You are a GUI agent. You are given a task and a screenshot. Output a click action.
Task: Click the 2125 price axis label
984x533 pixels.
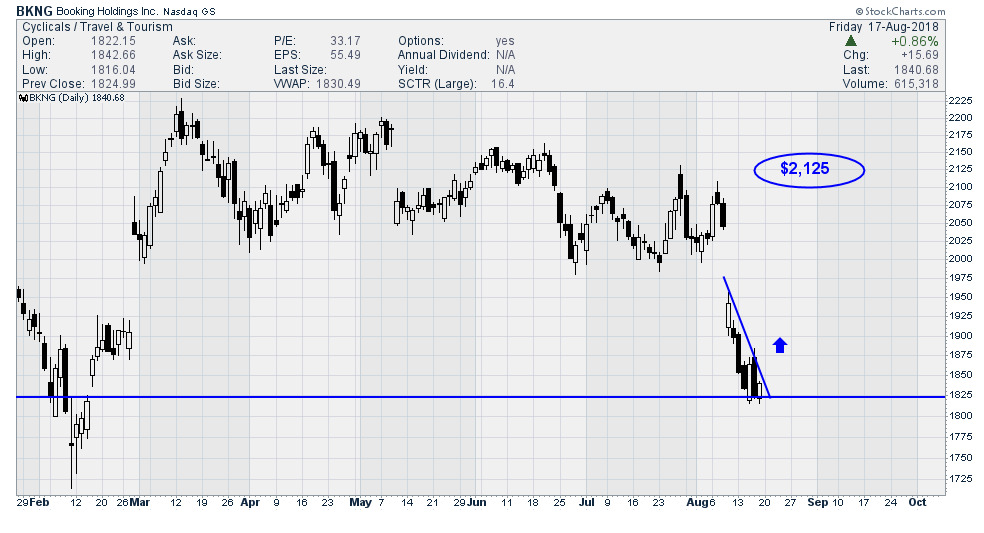(960, 169)
